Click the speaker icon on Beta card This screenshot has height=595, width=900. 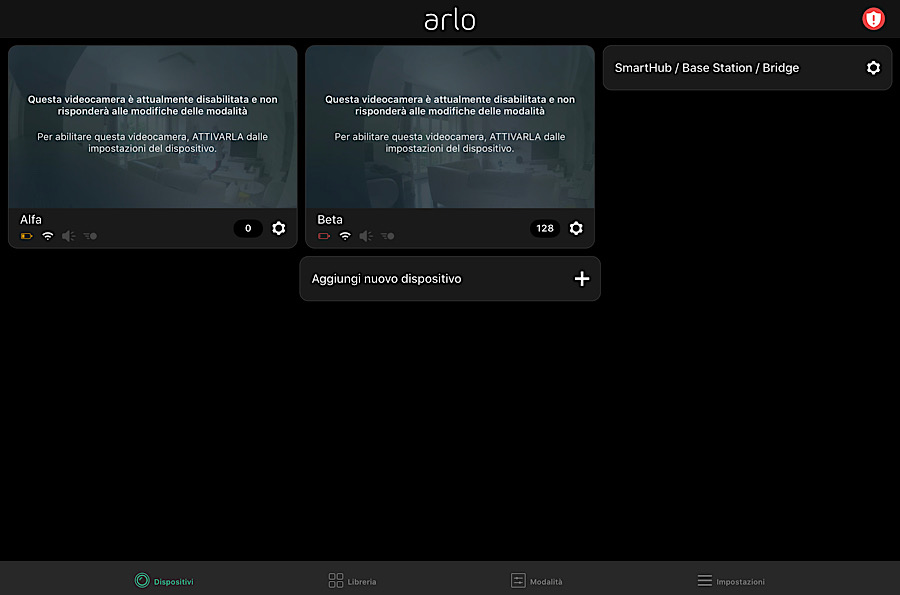tap(366, 236)
